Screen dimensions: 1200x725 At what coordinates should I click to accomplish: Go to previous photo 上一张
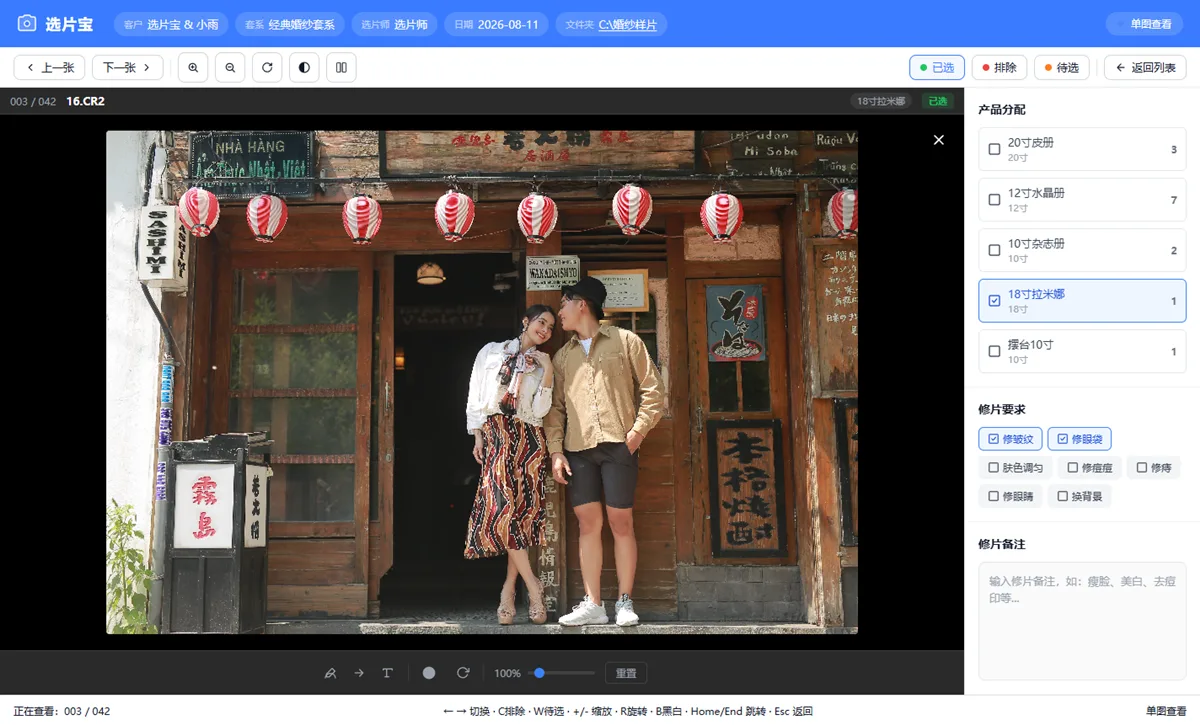click(x=49, y=68)
